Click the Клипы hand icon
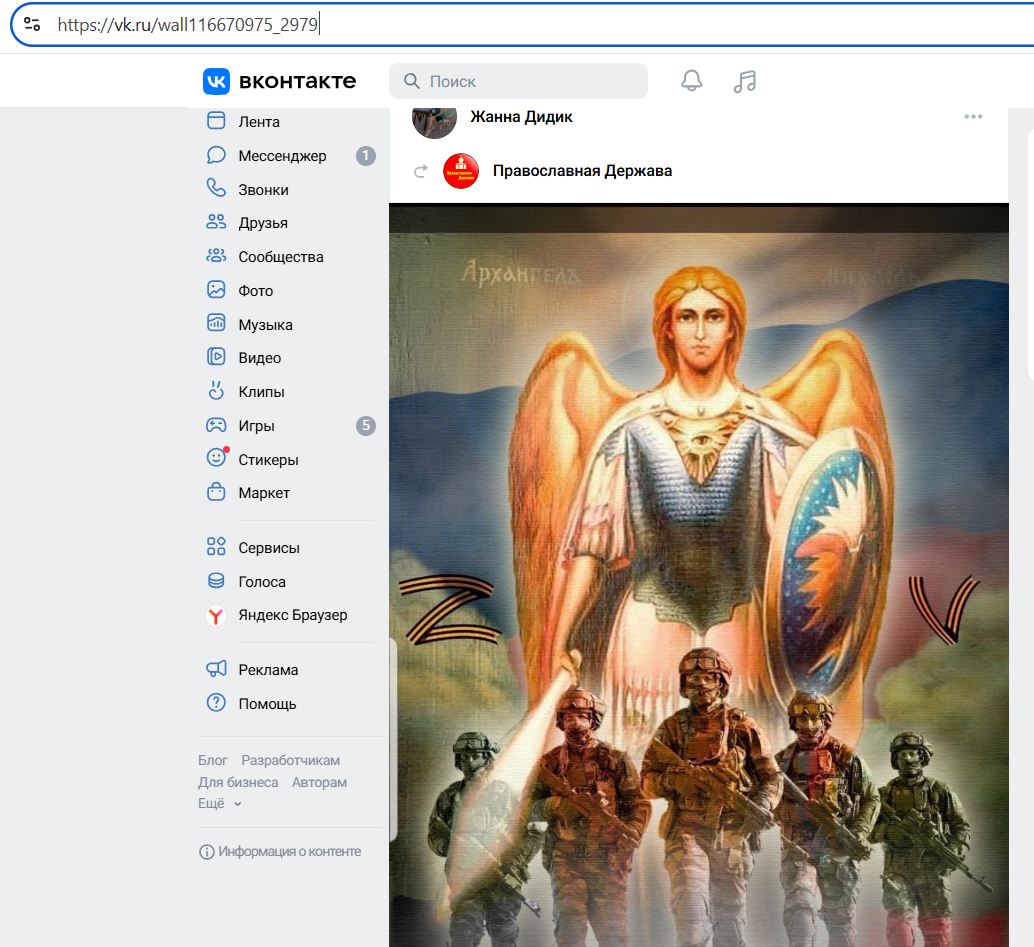Screen dimensions: 1034x947 (x=216, y=390)
